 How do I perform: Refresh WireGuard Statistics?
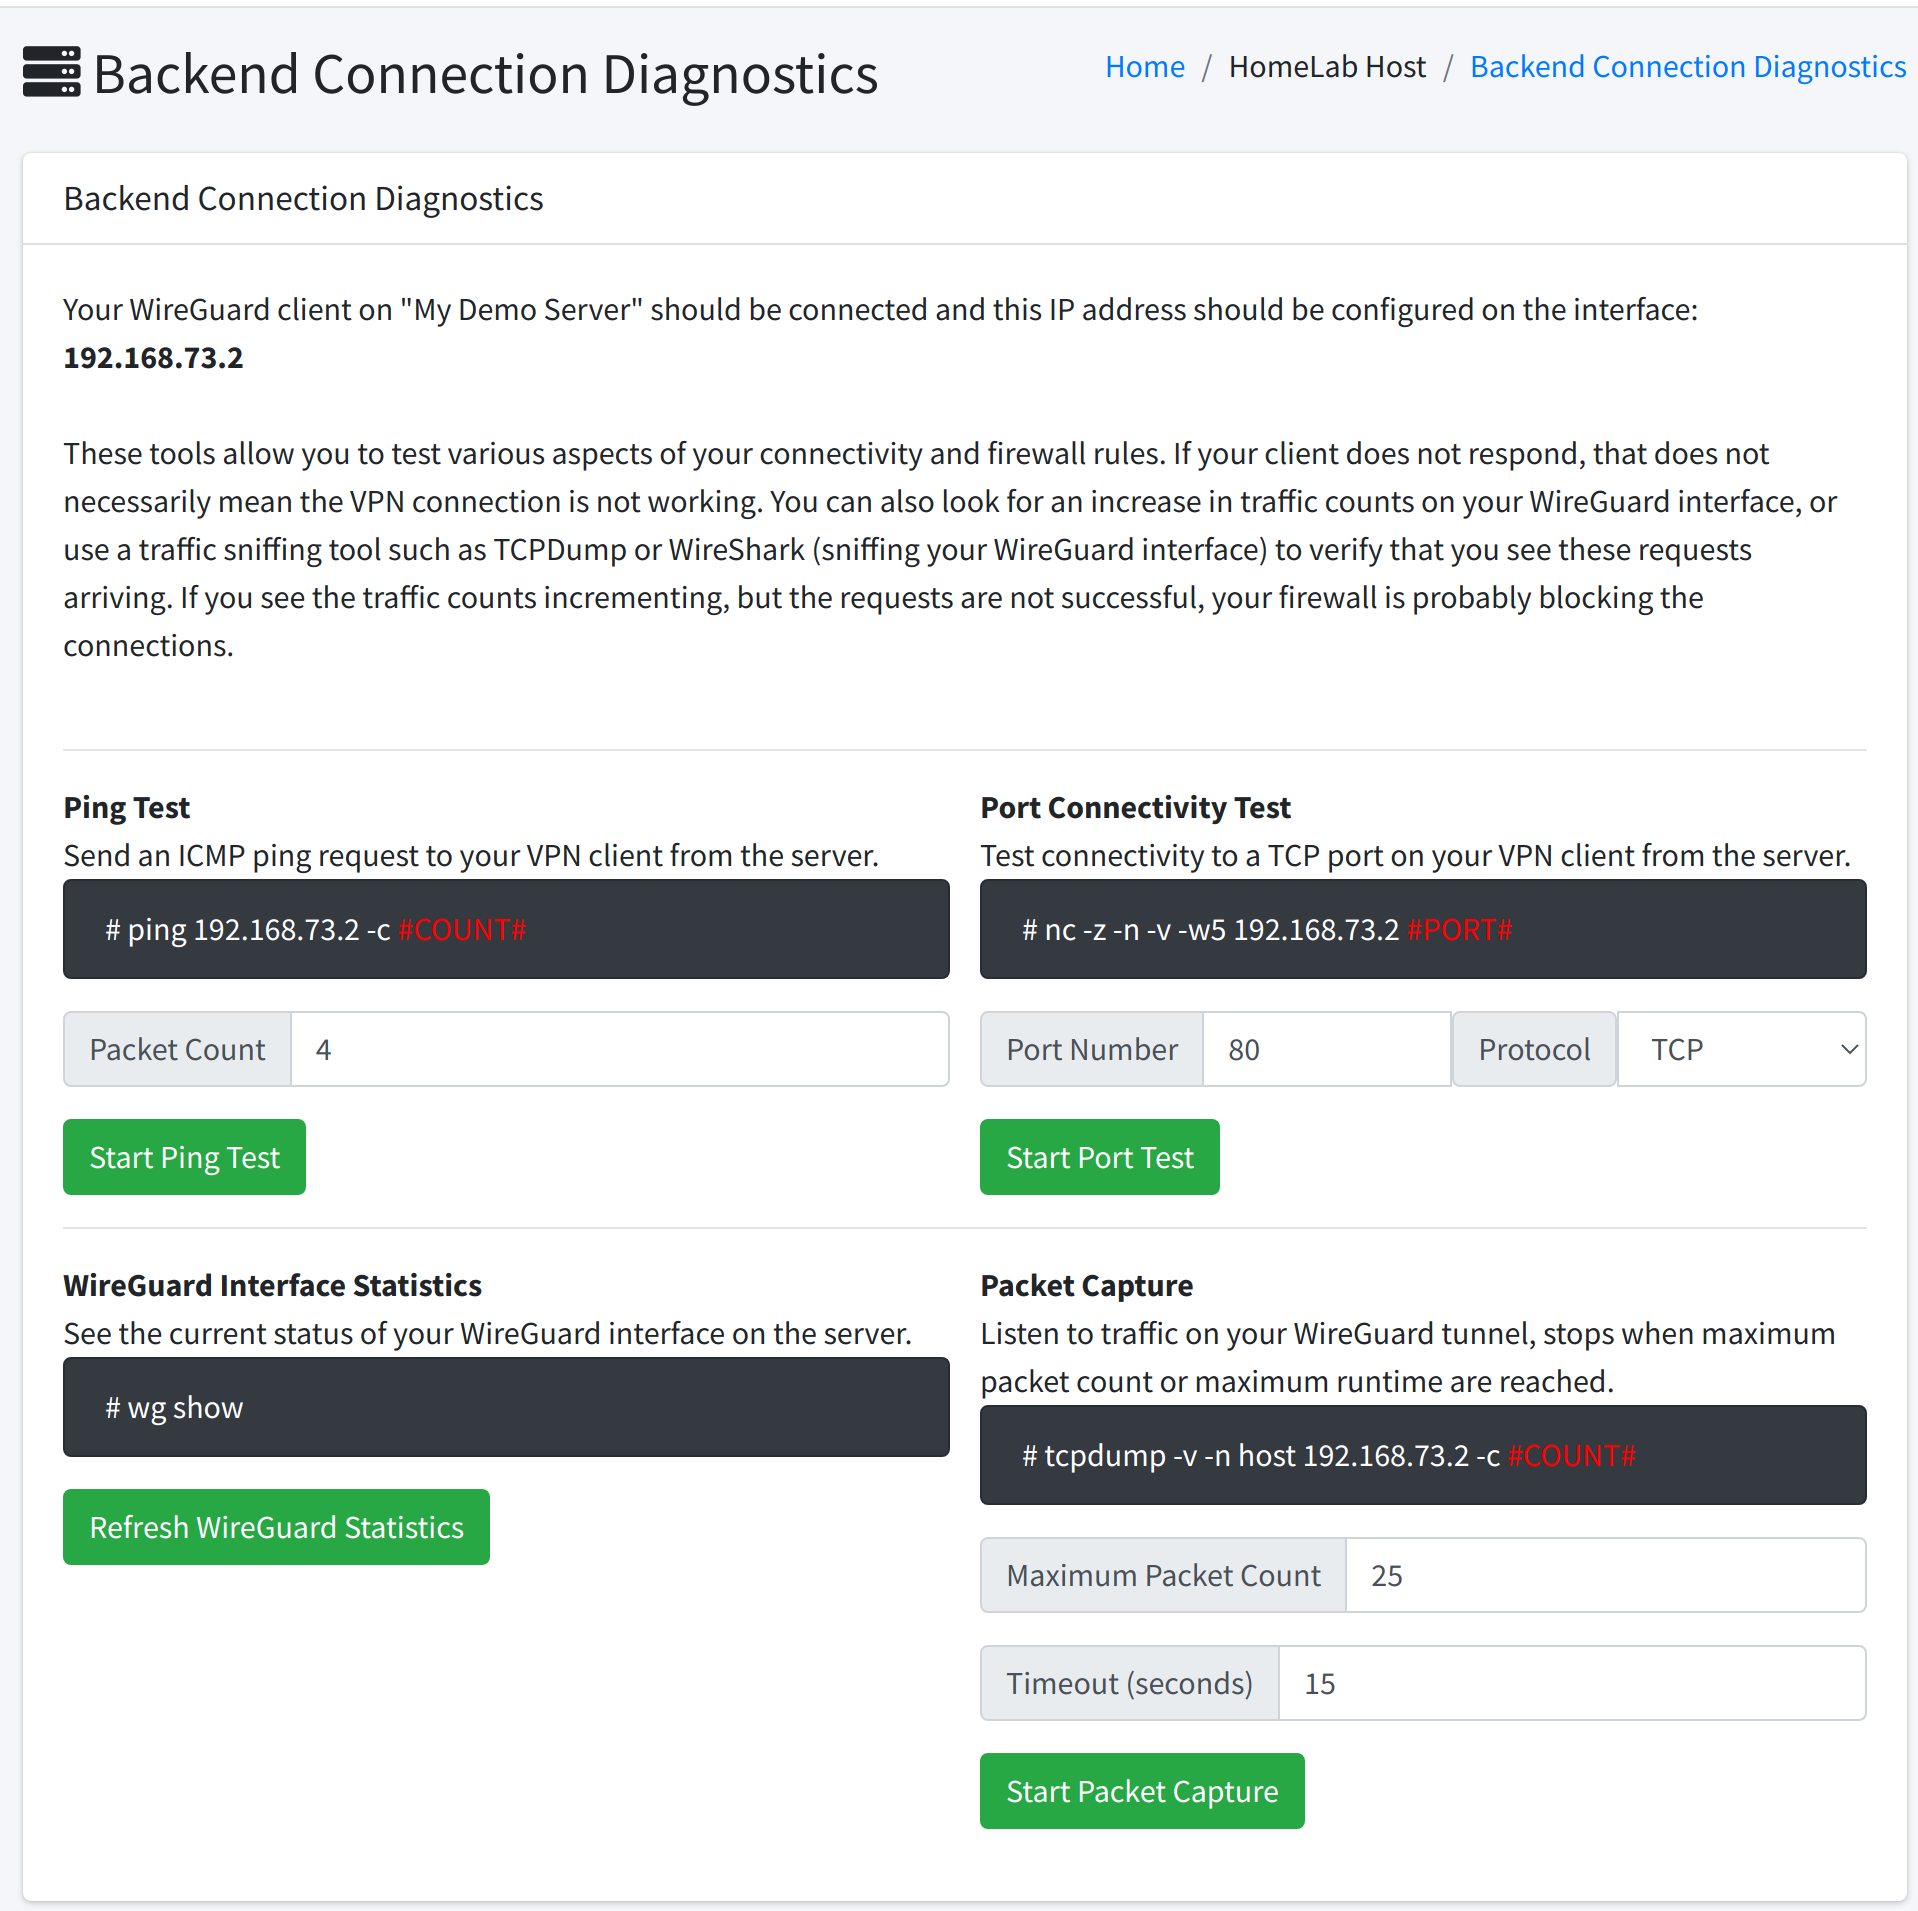276,1527
